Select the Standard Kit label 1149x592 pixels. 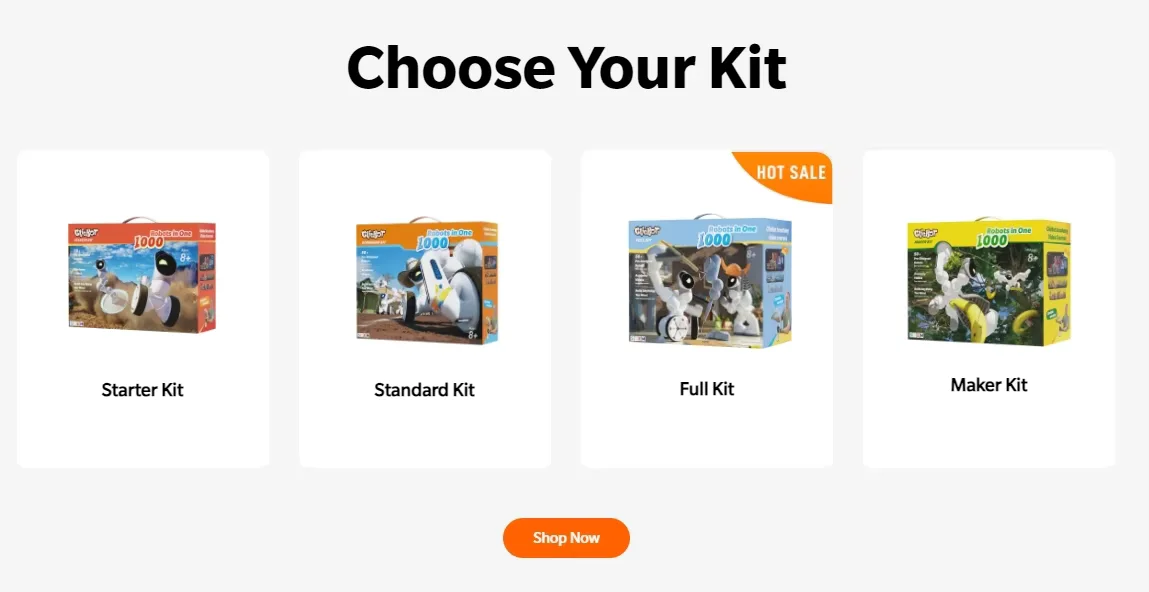[x=424, y=390]
